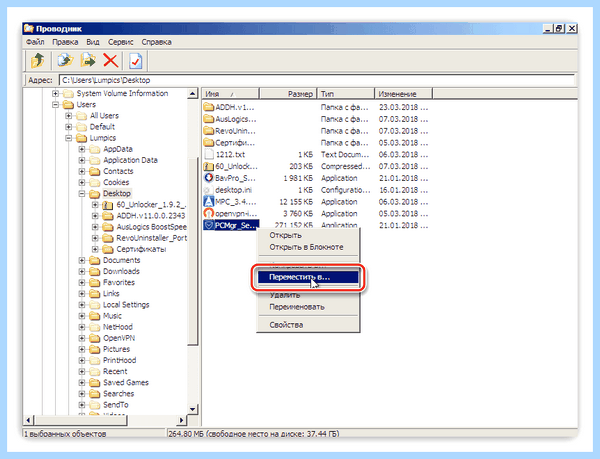Select Сертификаты in folder tree
This screenshot has width=600, height=459.
tap(141, 249)
